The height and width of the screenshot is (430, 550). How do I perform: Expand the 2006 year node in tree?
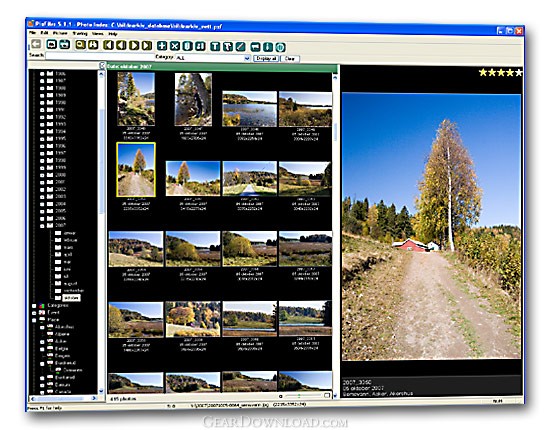[42, 219]
